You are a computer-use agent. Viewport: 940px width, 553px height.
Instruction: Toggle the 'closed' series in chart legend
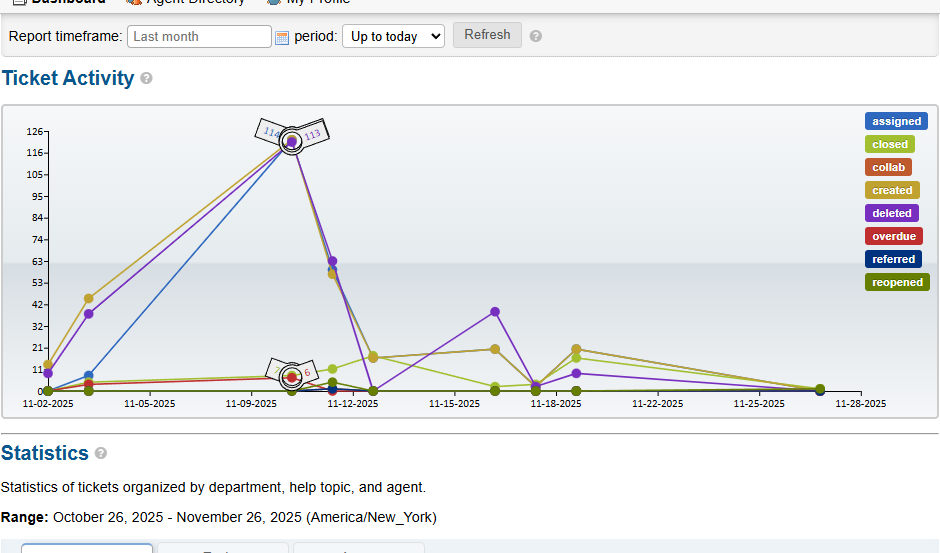(x=890, y=144)
